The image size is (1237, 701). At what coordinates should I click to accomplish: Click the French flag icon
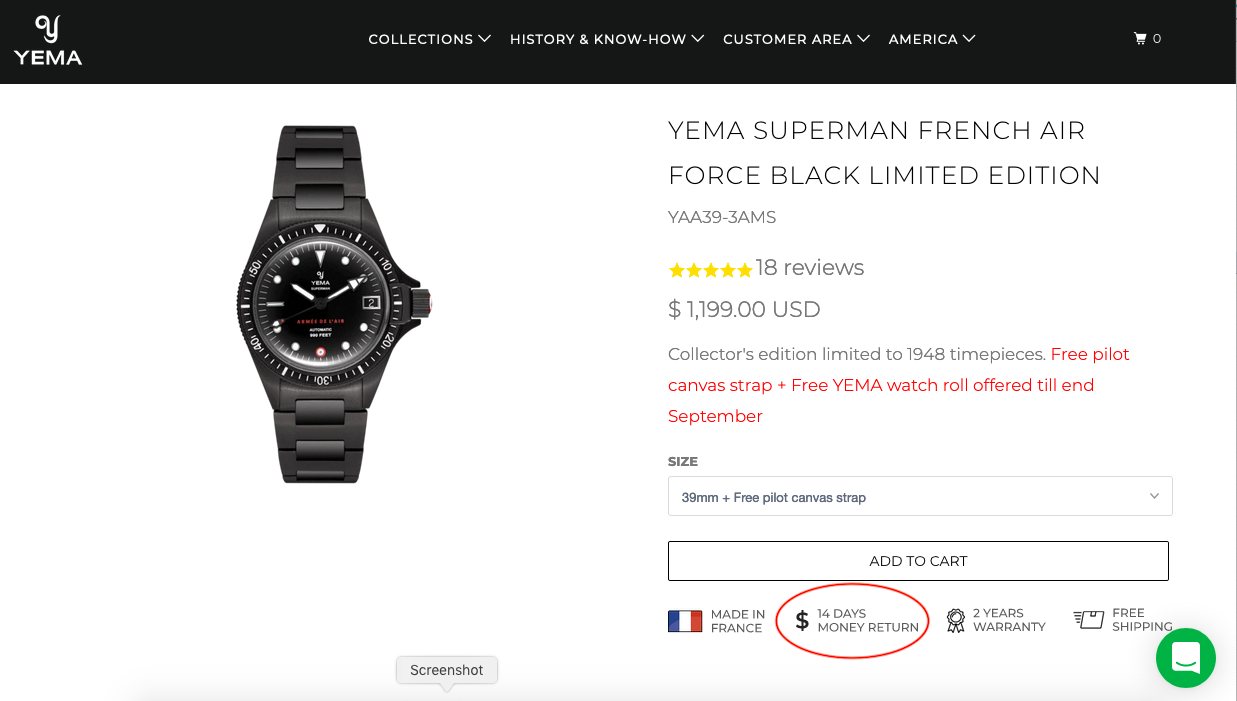(x=685, y=621)
